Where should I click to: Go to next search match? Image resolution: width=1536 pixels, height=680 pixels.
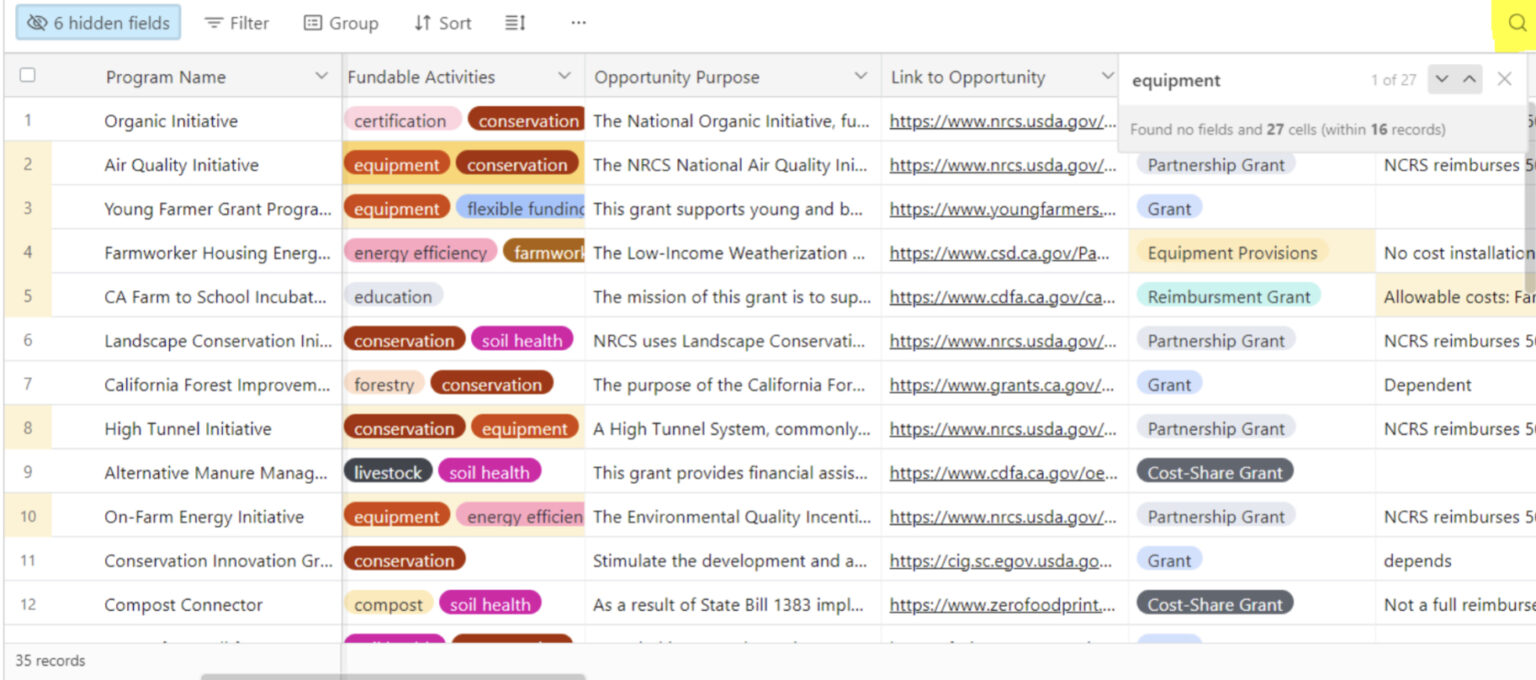tap(1441, 80)
